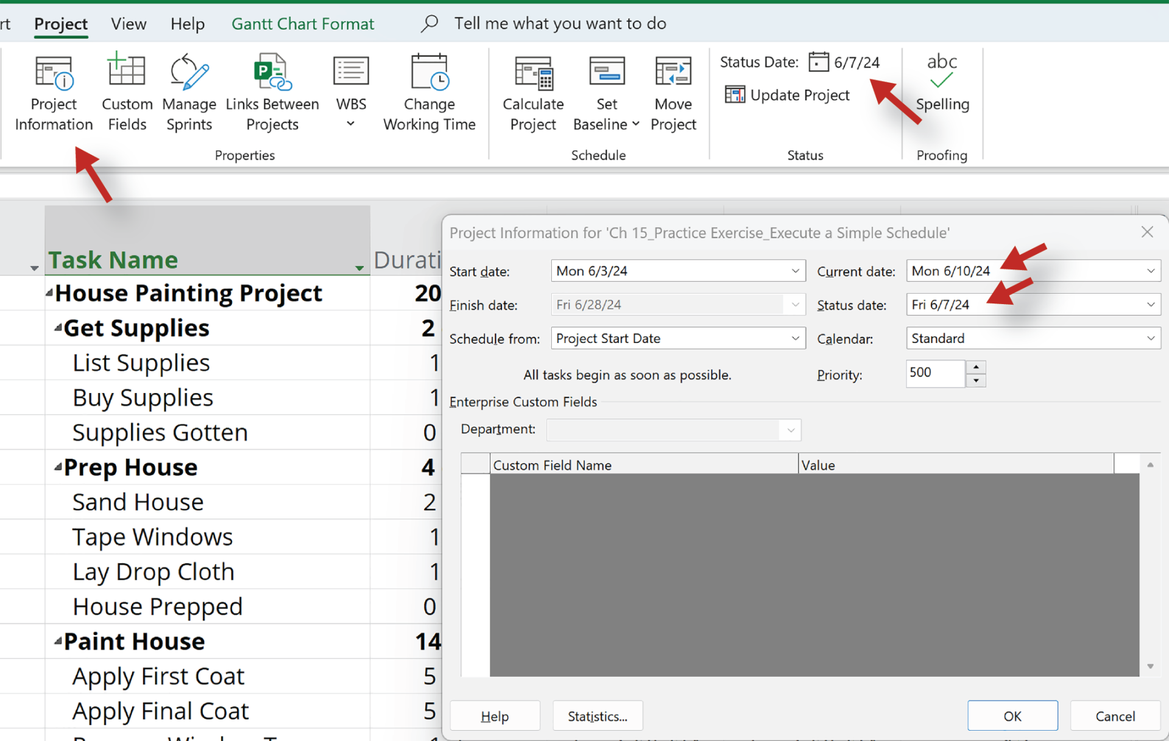The image size is (1169, 741).
Task: Click the Cancel button
Action: pyautogui.click(x=1115, y=716)
